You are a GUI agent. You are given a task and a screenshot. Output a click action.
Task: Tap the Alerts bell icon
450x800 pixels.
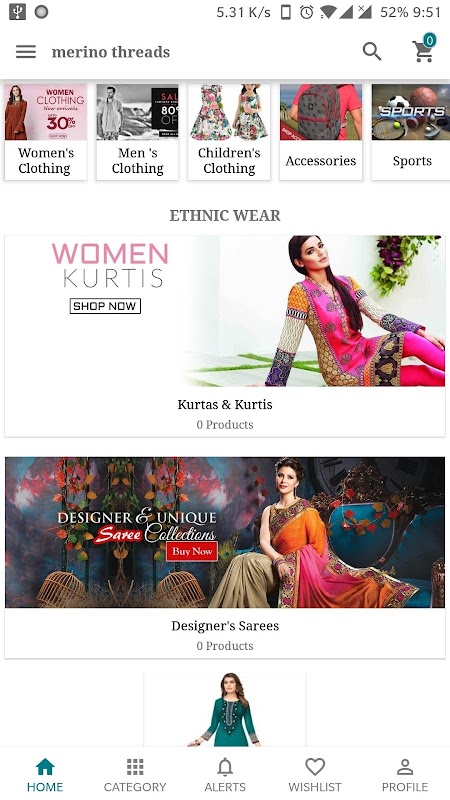(225, 766)
